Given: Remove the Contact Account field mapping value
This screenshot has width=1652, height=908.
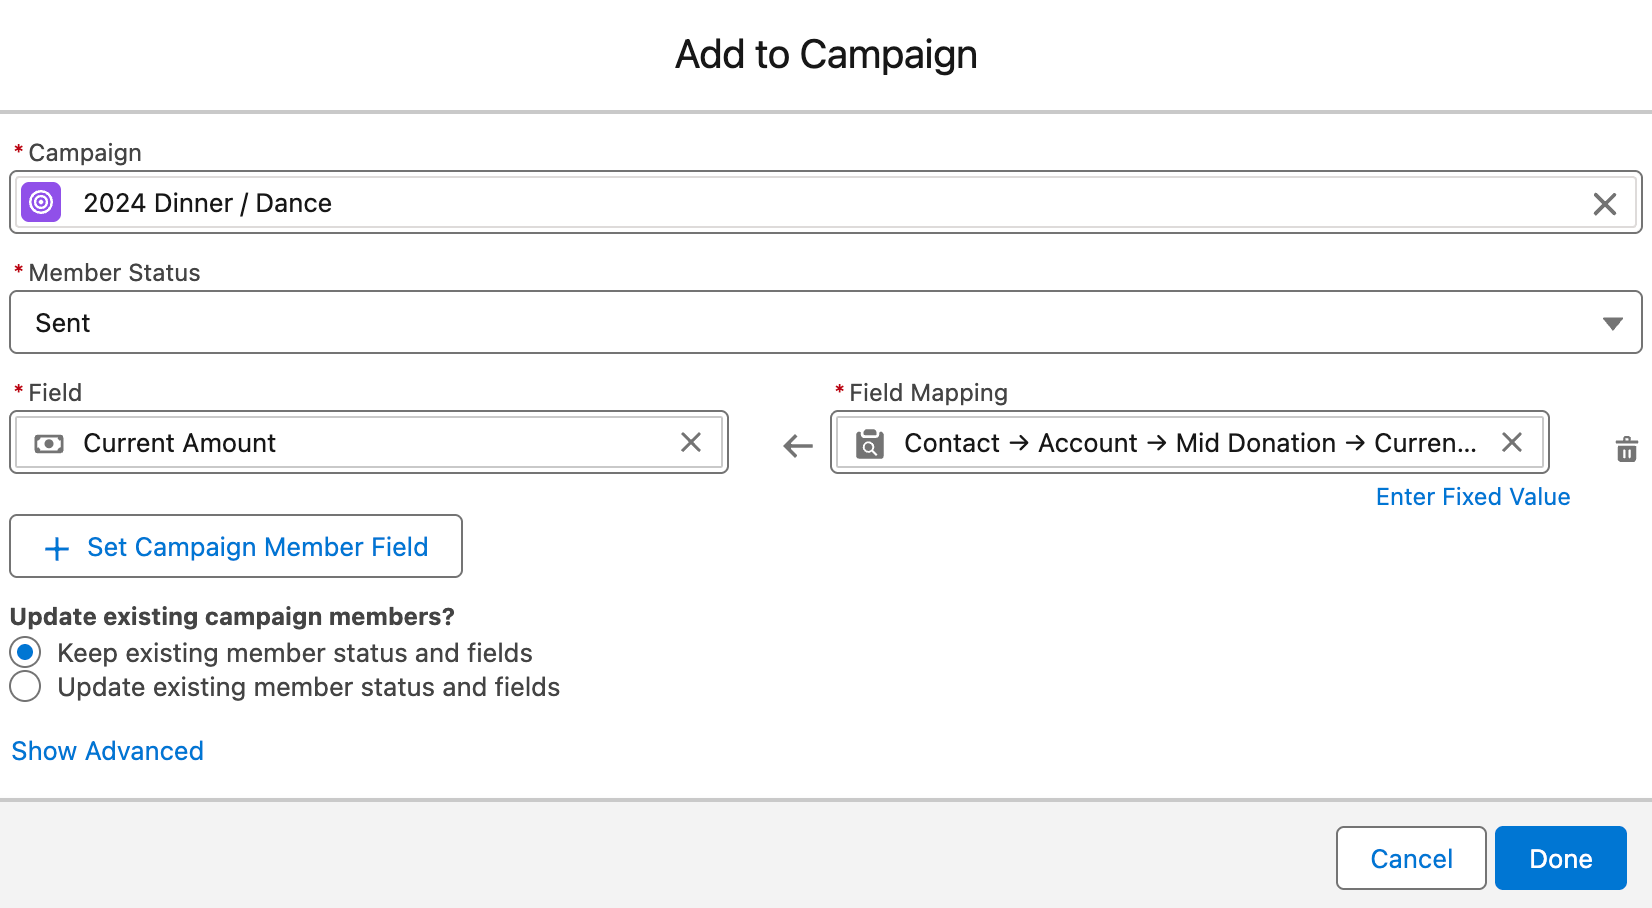Looking at the screenshot, I should click(x=1511, y=442).
